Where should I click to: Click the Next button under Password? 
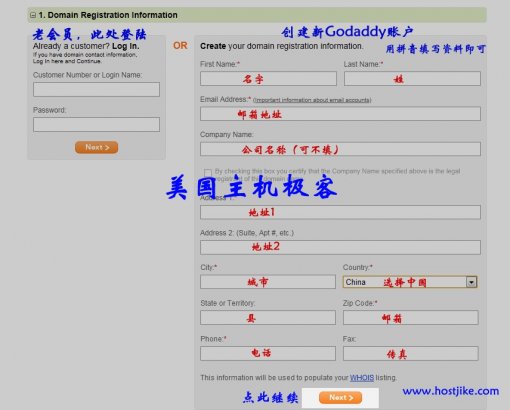point(97,147)
